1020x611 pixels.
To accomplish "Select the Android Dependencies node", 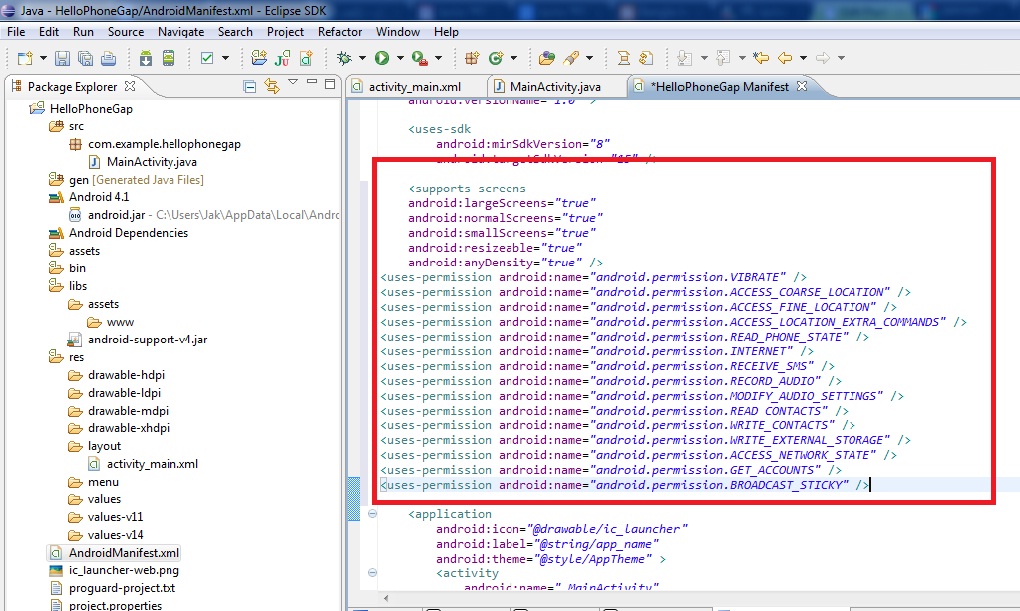I will (x=128, y=233).
